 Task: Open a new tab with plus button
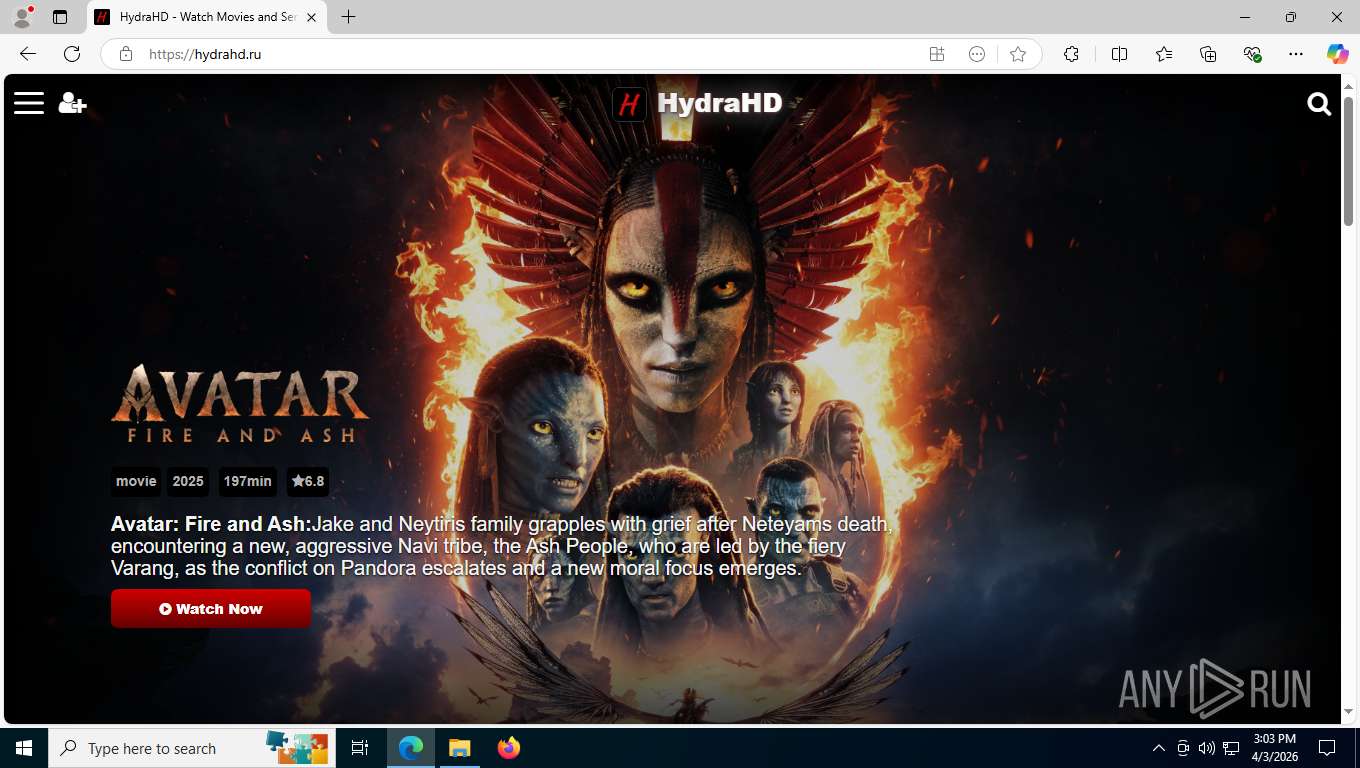[x=348, y=17]
